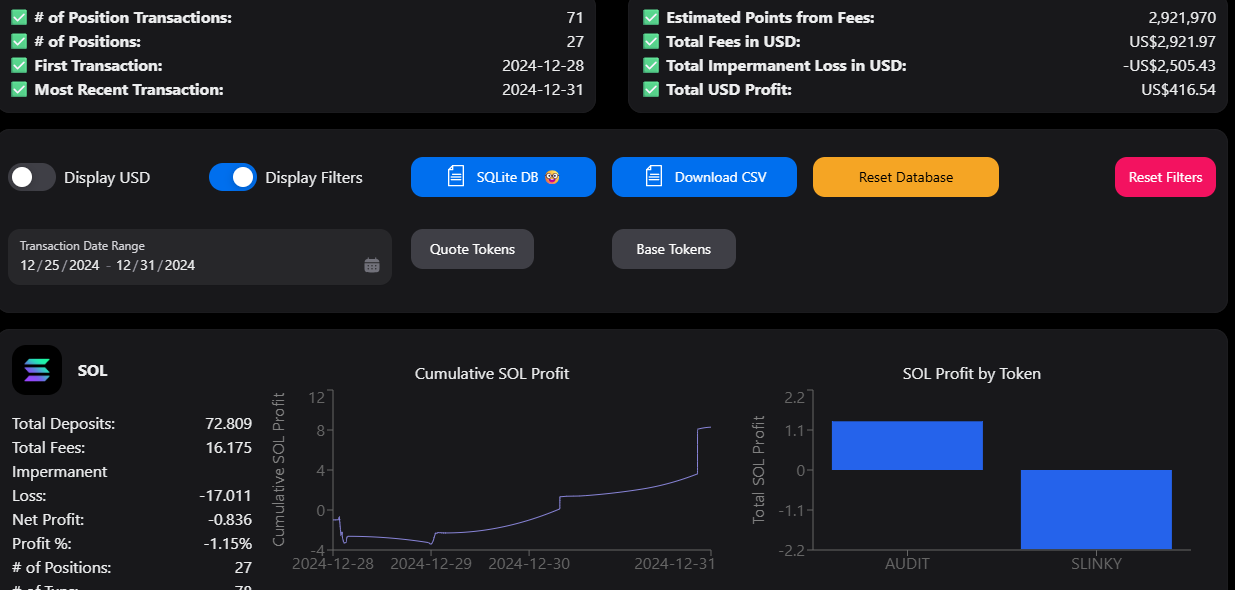Click the end date 12/31/2024 field
Screen dimensions: 1235x590
pyautogui.click(x=155, y=265)
